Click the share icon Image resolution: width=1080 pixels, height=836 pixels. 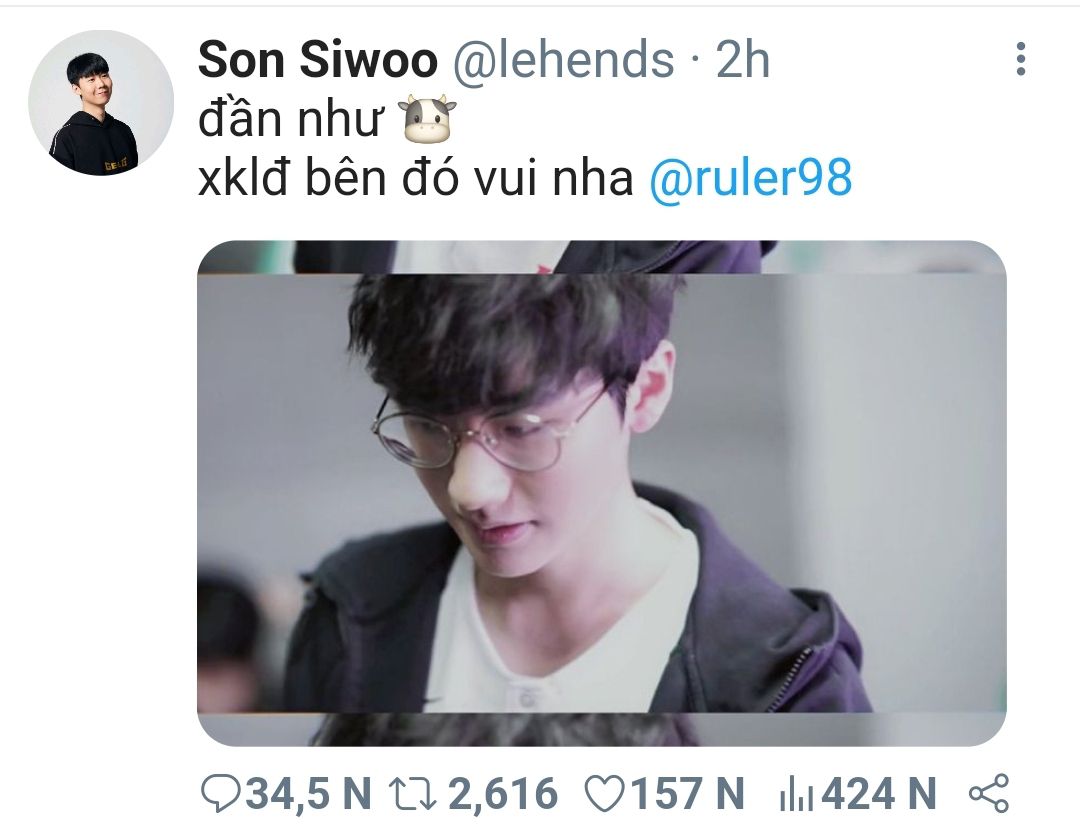(x=989, y=793)
